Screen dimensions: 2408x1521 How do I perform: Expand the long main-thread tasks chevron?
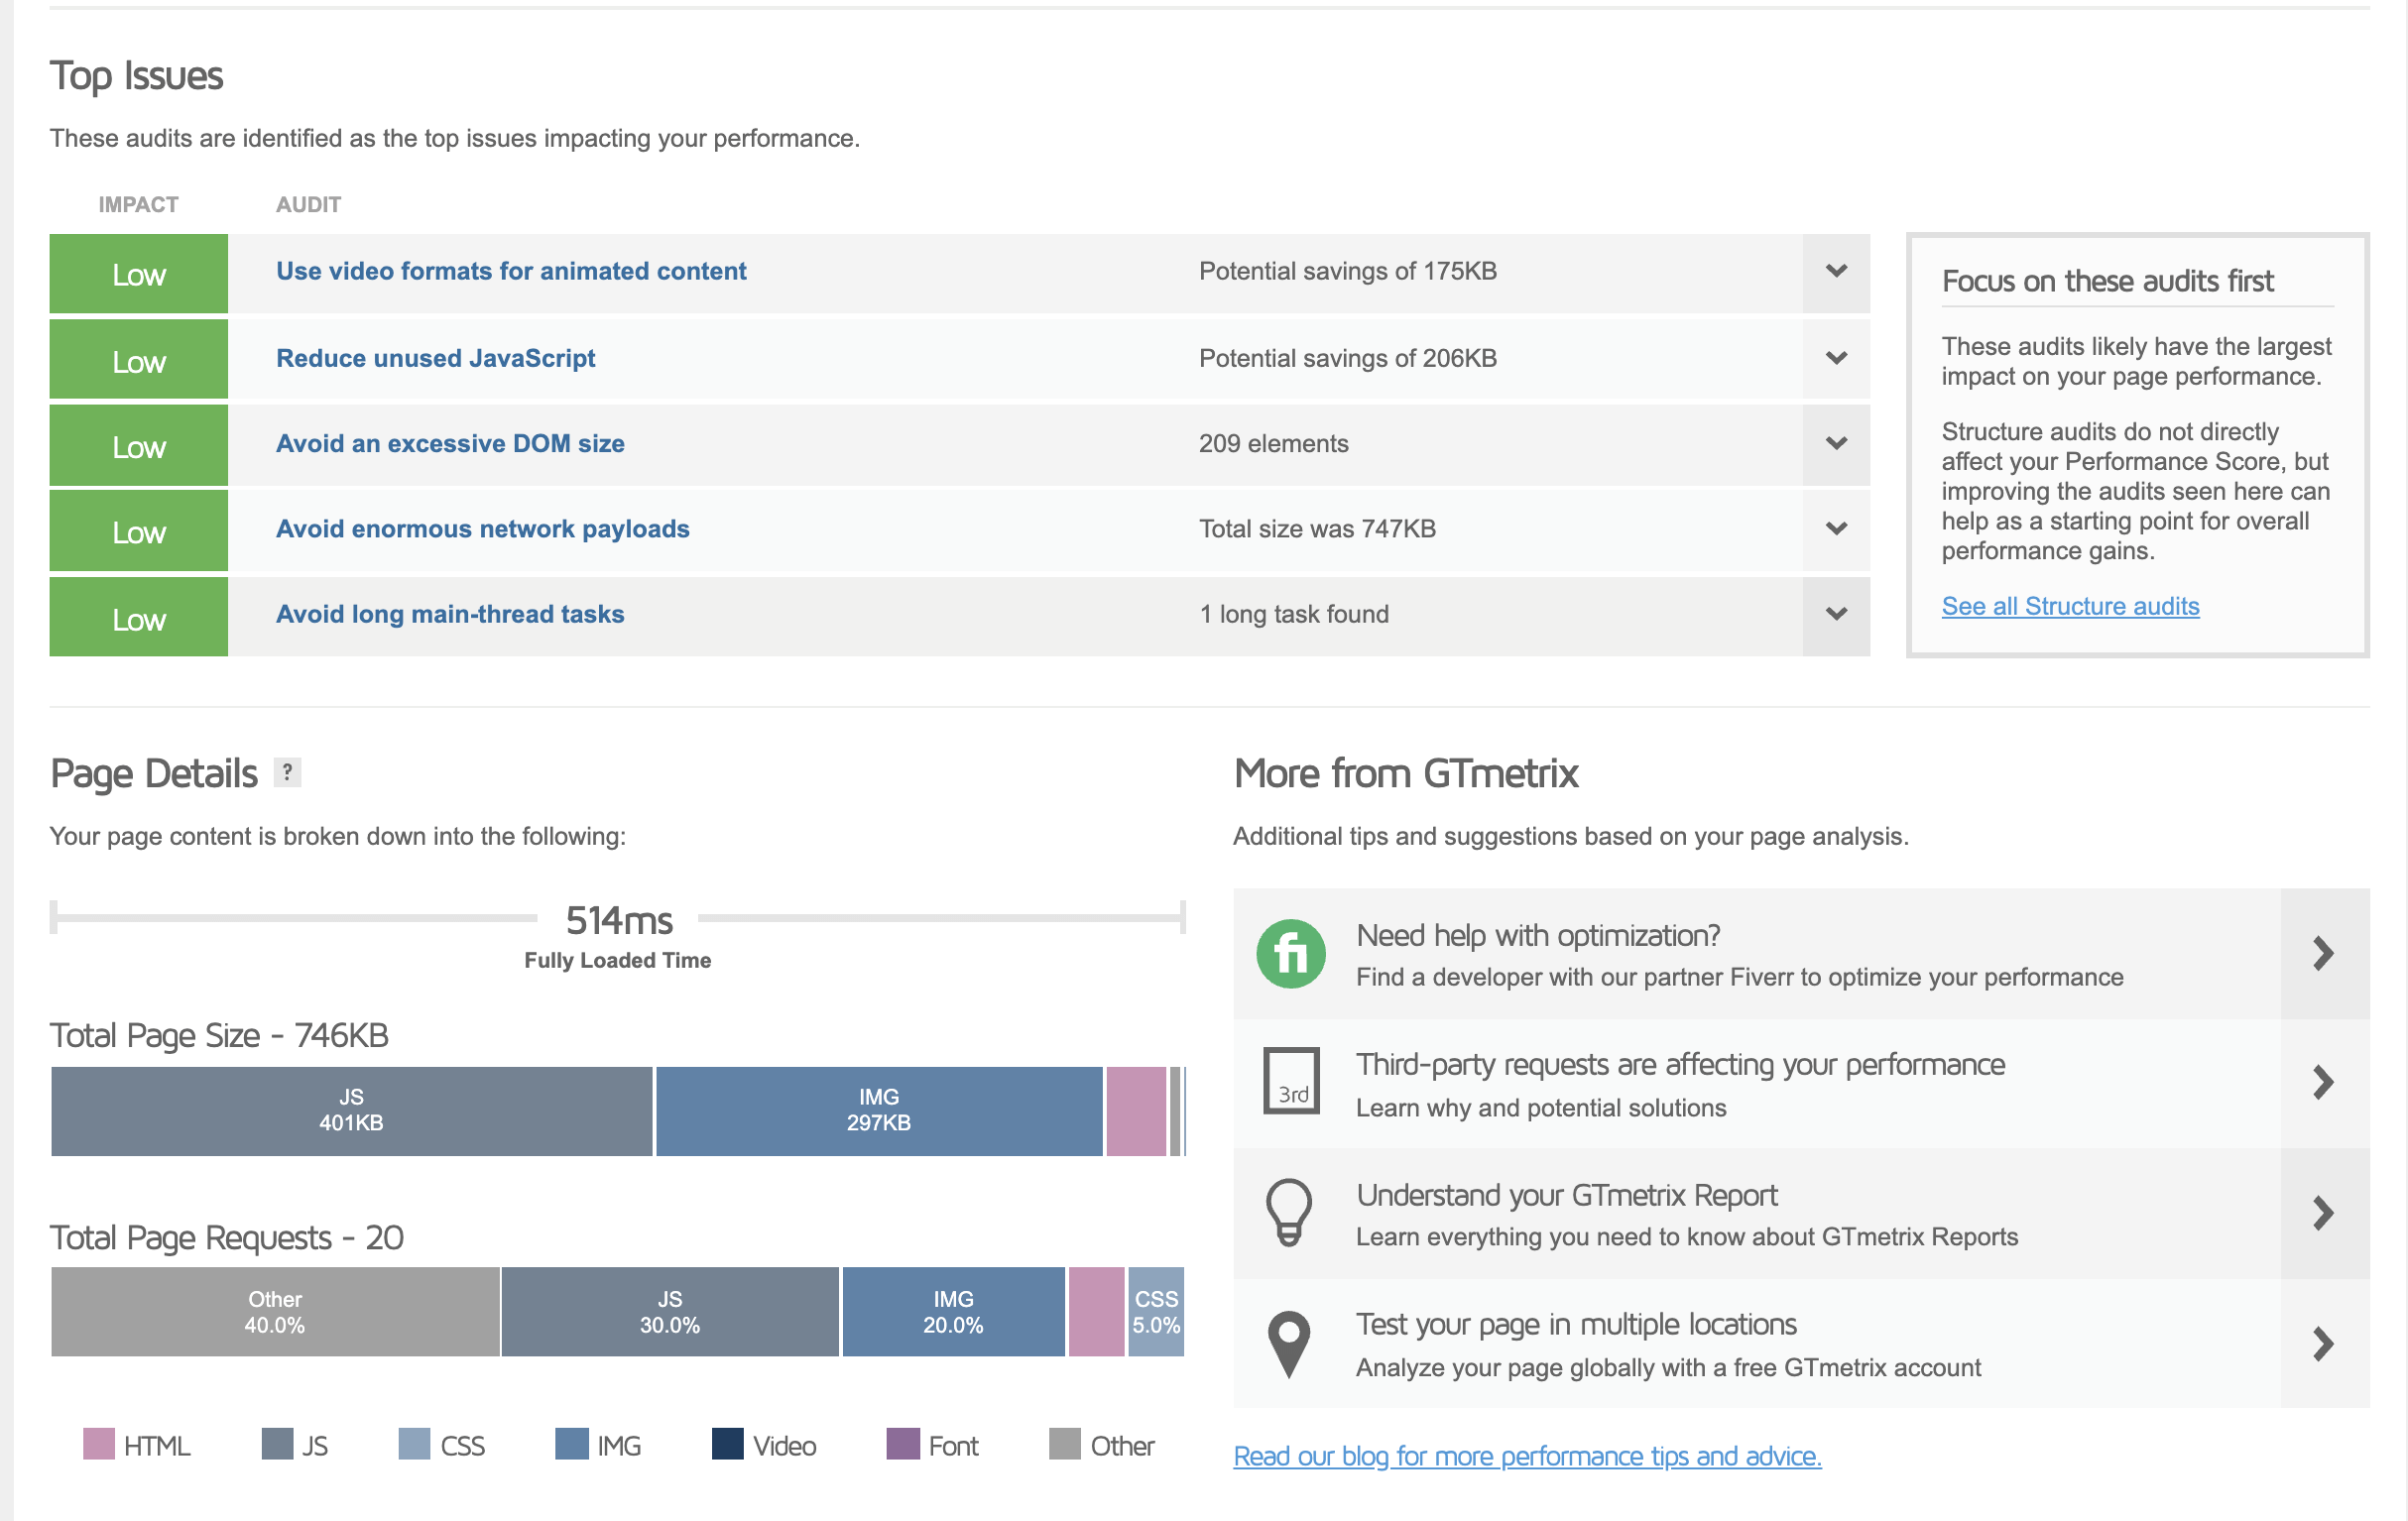click(1835, 614)
